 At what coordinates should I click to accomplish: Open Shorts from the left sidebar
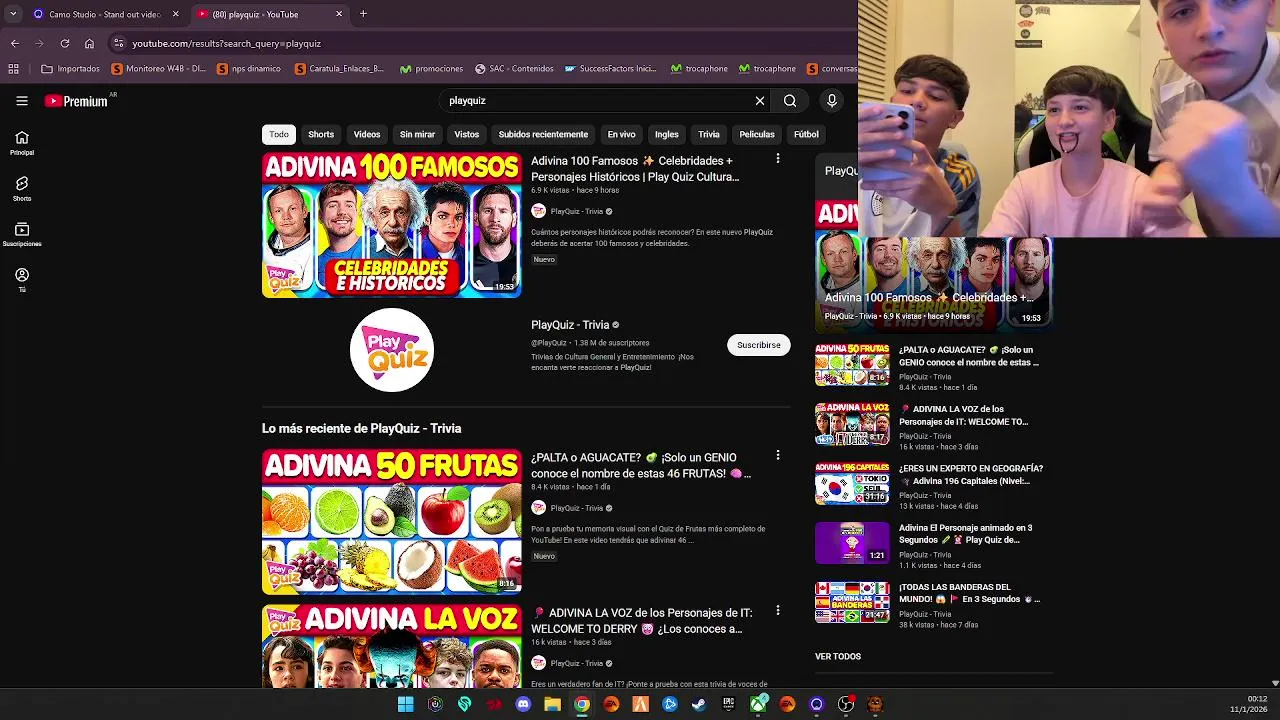22,189
